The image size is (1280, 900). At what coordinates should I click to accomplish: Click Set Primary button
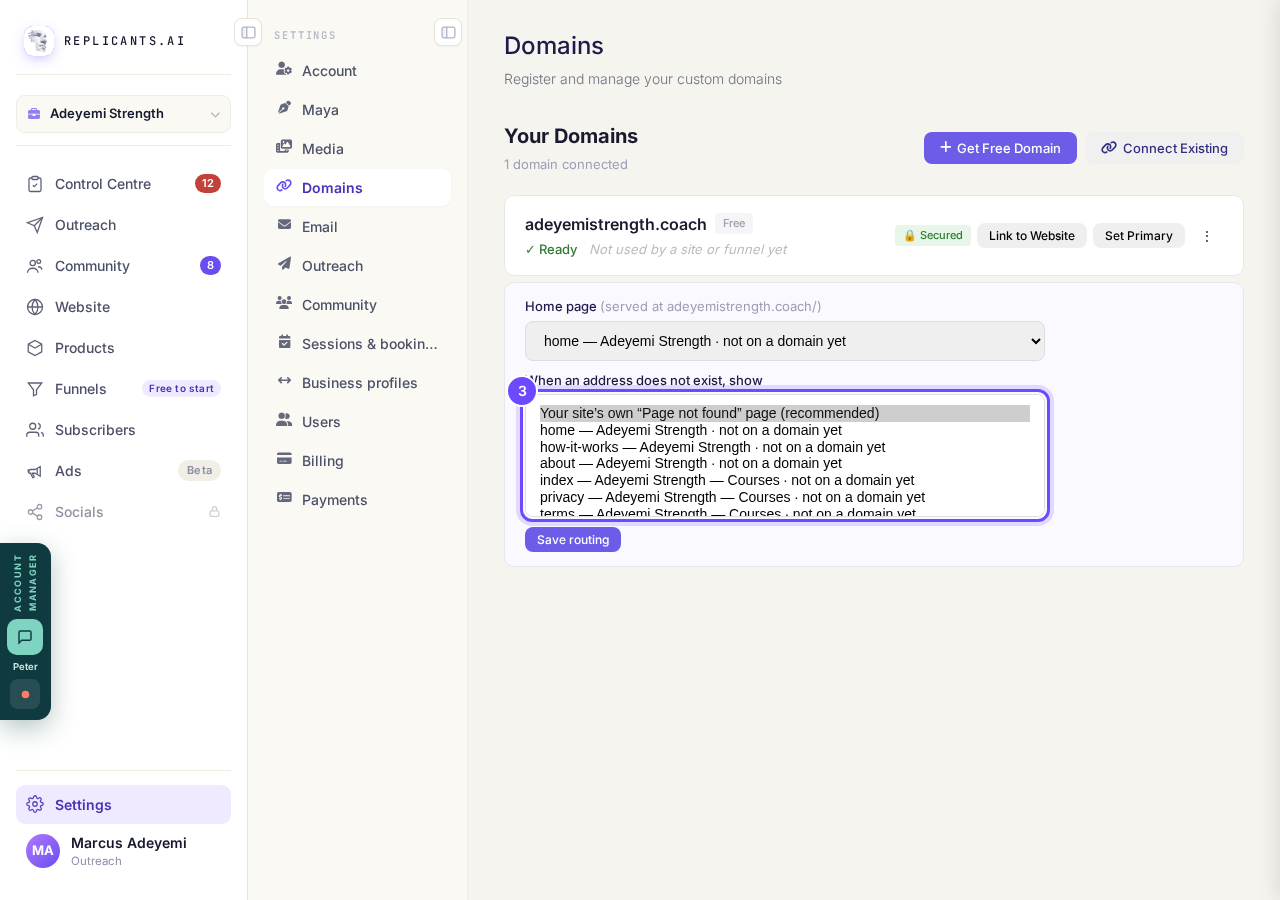pos(1139,236)
